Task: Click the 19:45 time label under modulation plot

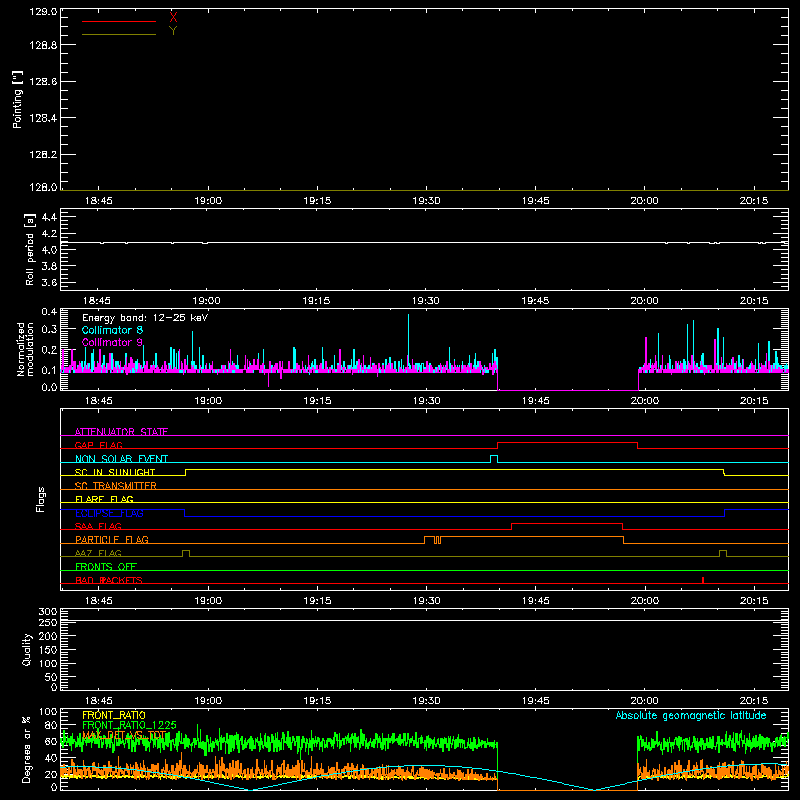Action: click(536, 401)
